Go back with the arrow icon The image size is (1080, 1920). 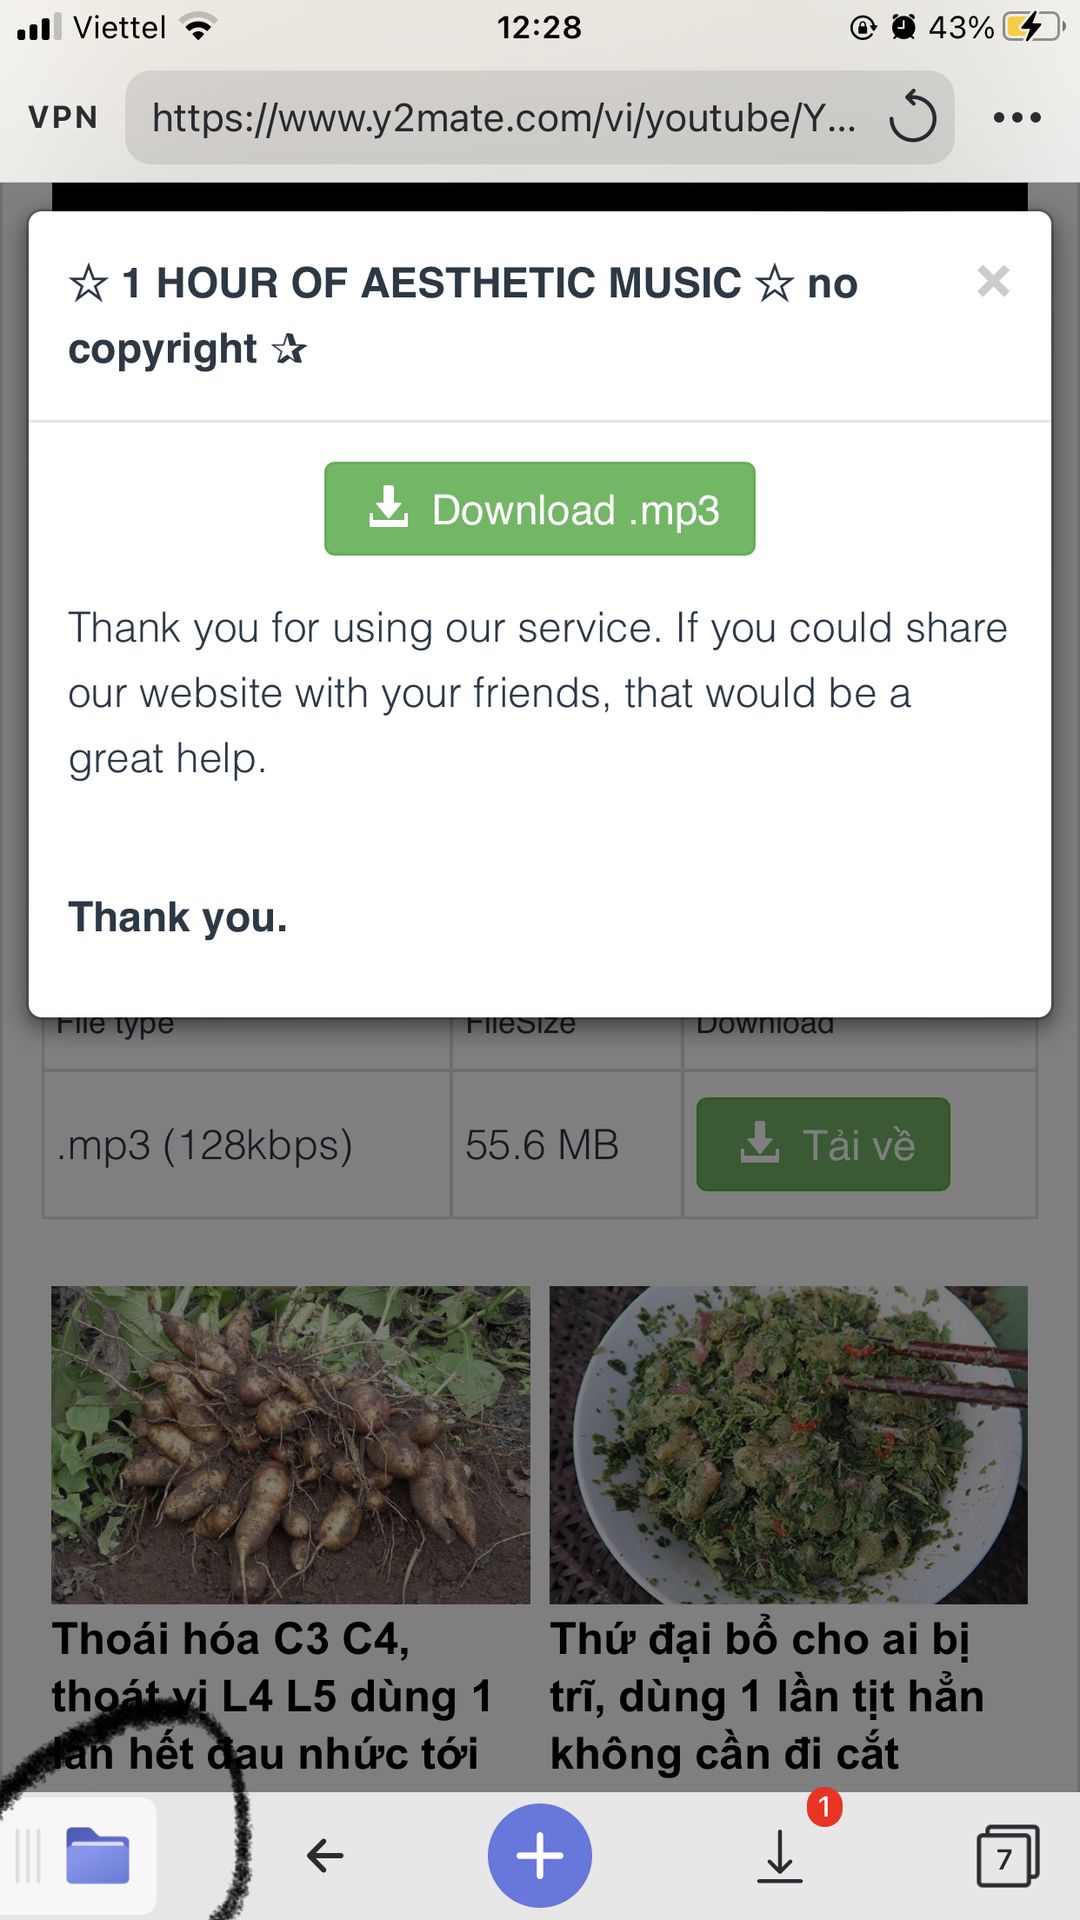point(325,1855)
